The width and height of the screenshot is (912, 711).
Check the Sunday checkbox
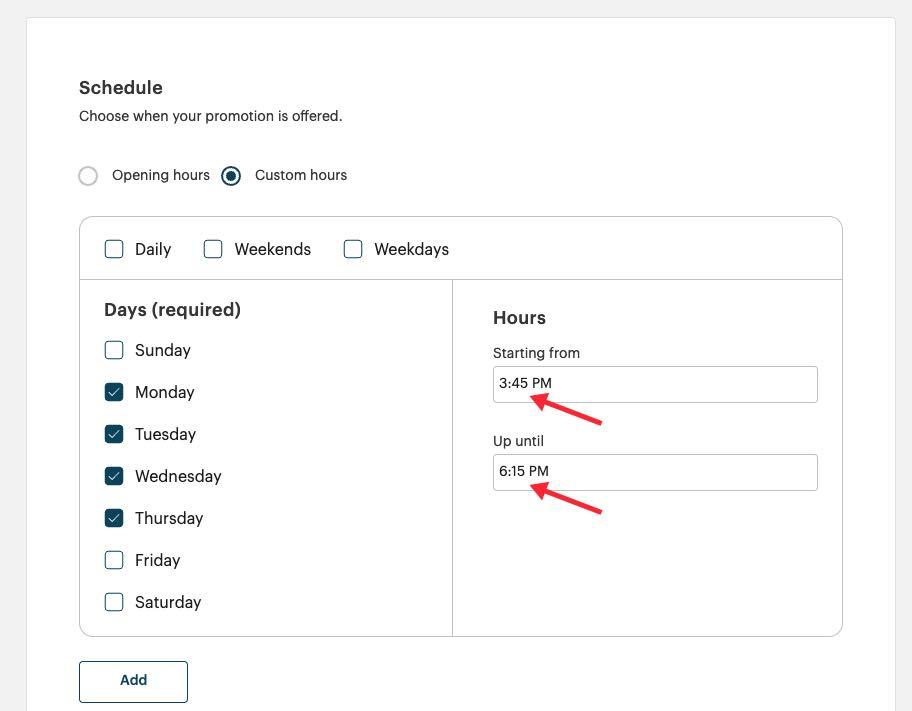pos(114,350)
